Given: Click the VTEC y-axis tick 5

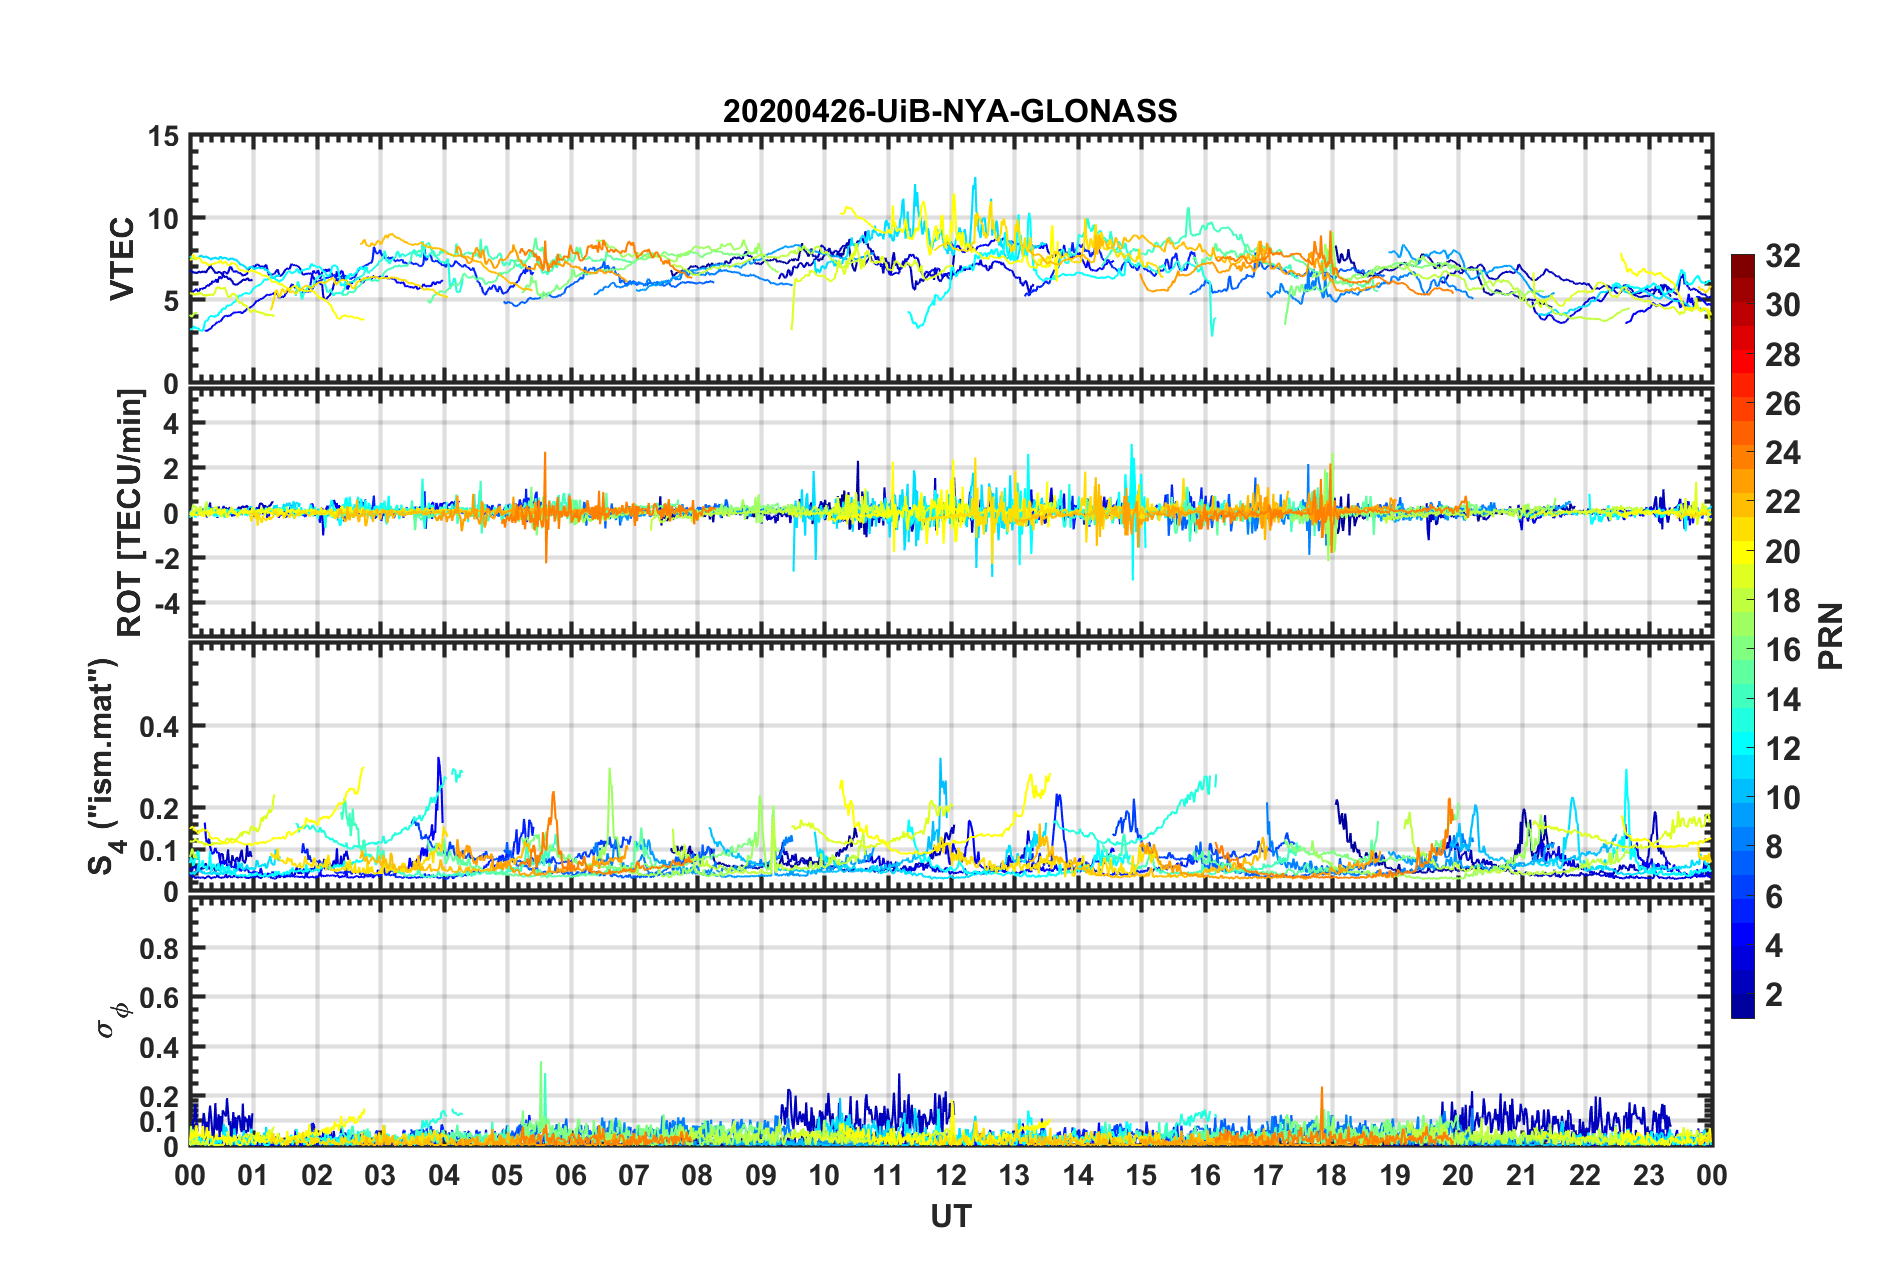Looking at the screenshot, I should coord(172,301).
